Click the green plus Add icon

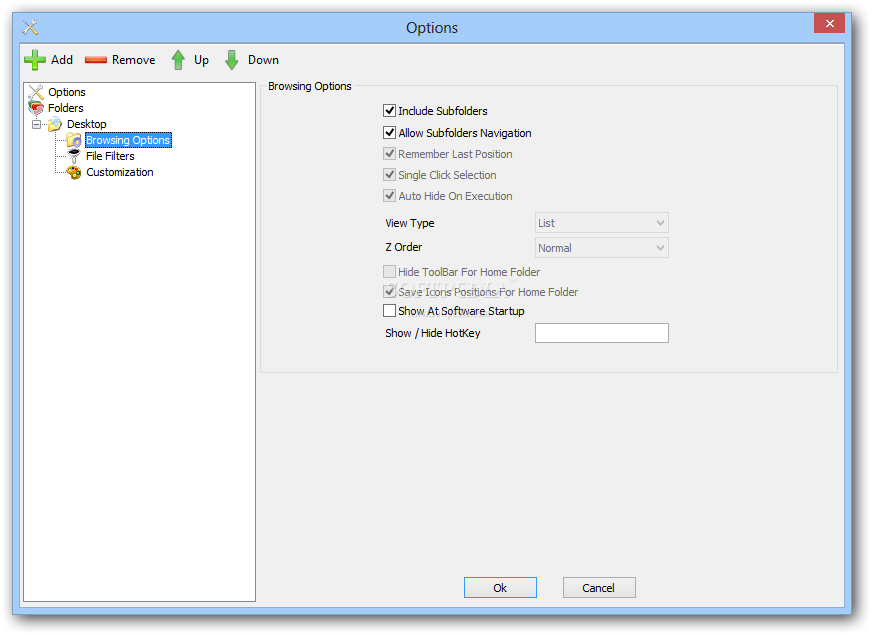click(34, 60)
